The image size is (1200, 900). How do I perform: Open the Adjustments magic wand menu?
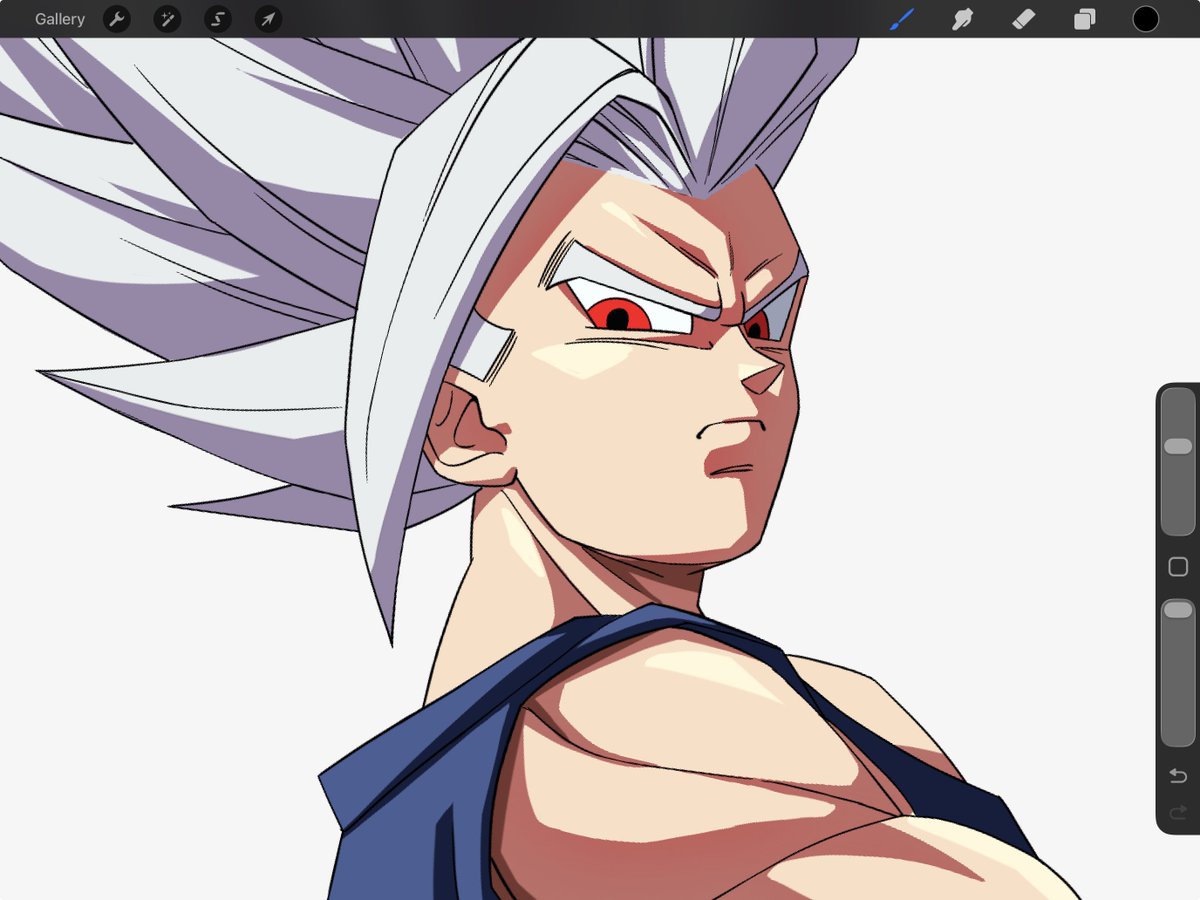pyautogui.click(x=167, y=19)
